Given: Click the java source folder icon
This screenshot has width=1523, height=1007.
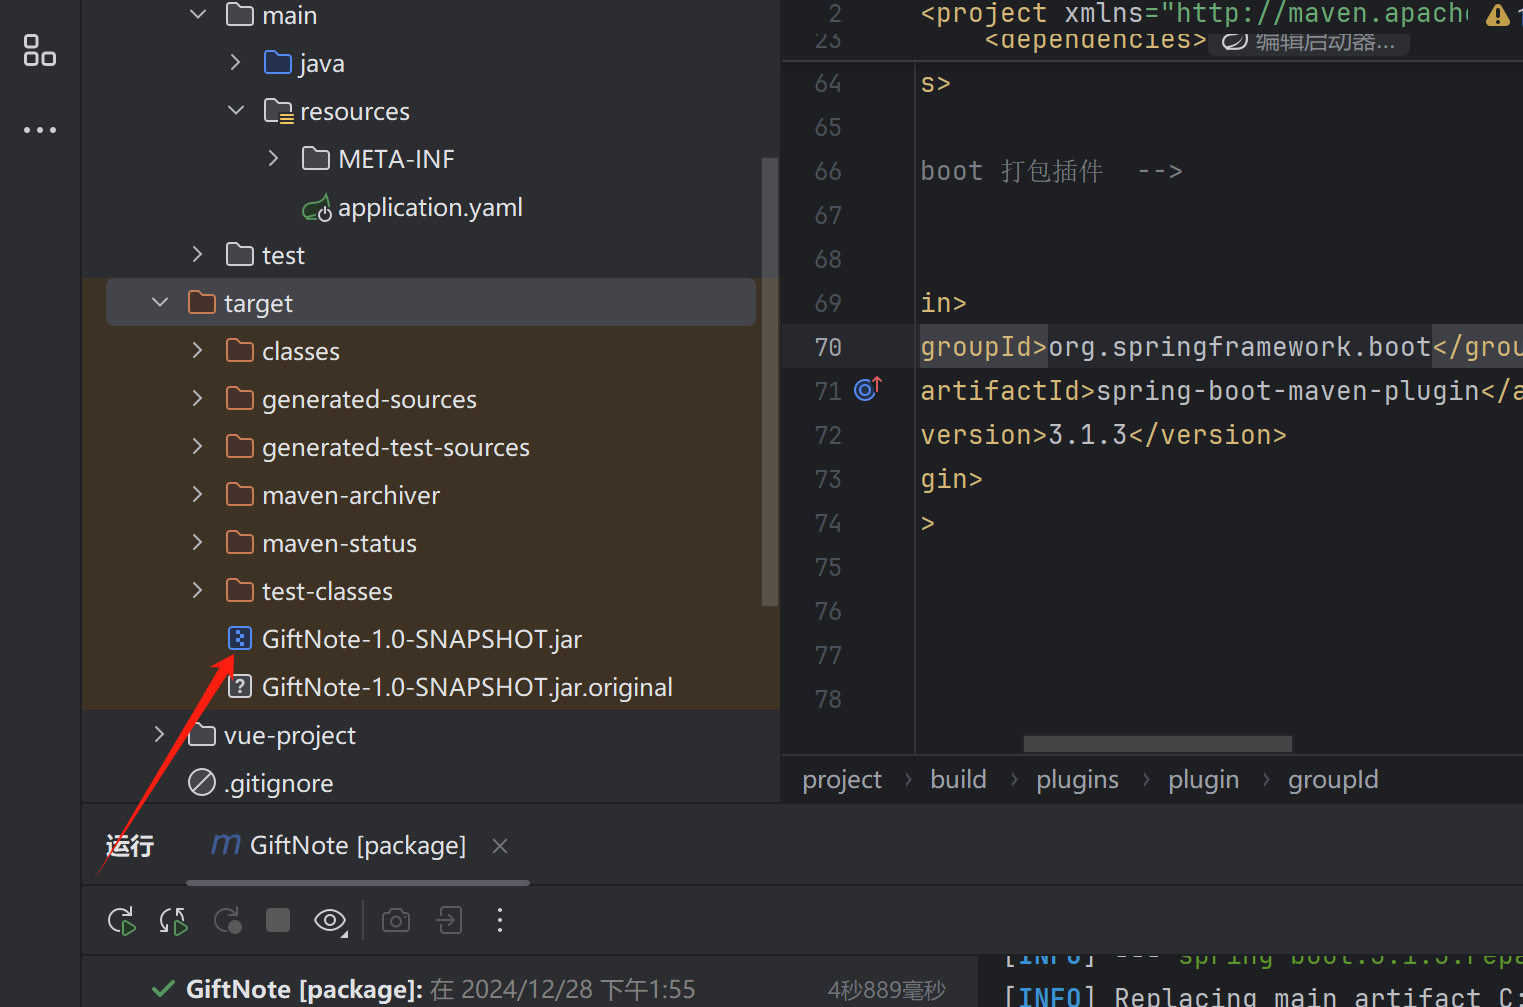Looking at the screenshot, I should click(x=277, y=63).
